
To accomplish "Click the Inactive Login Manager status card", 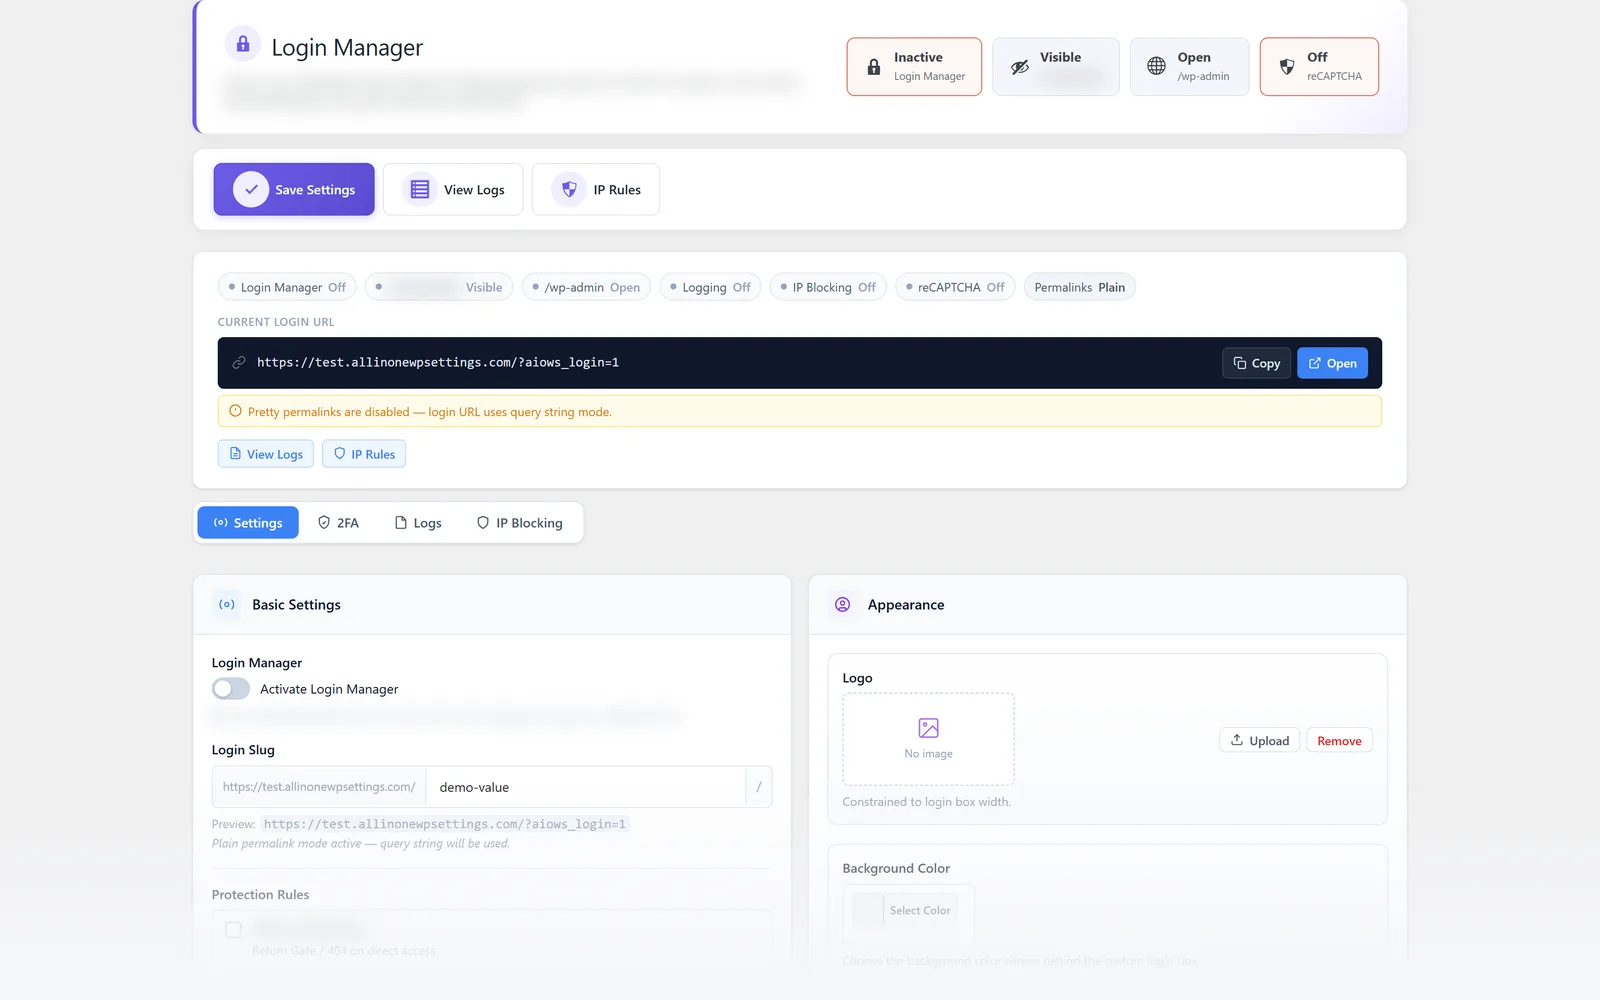I will pos(914,67).
